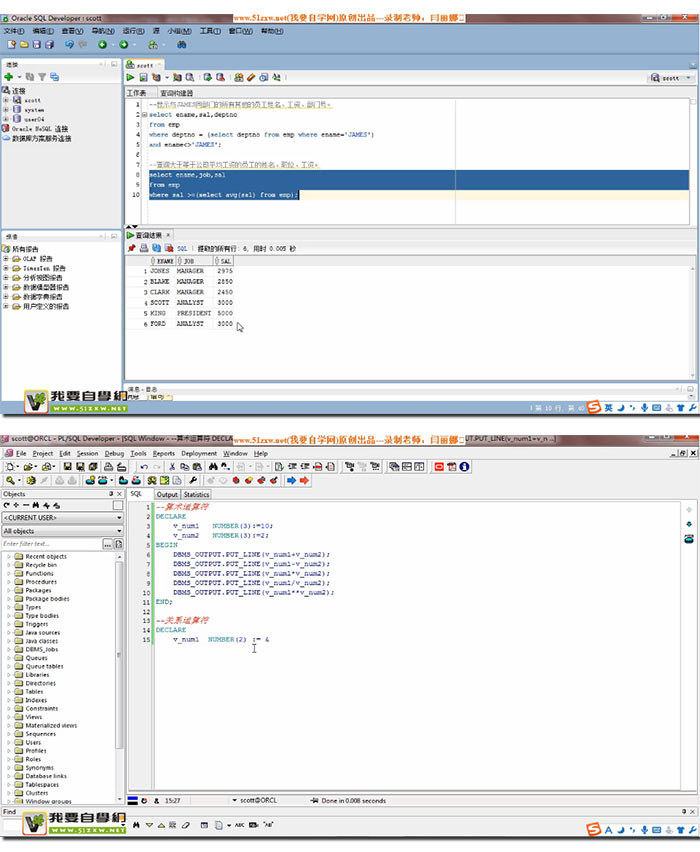Run statement with green play icon in SQL Developer
This screenshot has width=700, height=852.
point(130,78)
